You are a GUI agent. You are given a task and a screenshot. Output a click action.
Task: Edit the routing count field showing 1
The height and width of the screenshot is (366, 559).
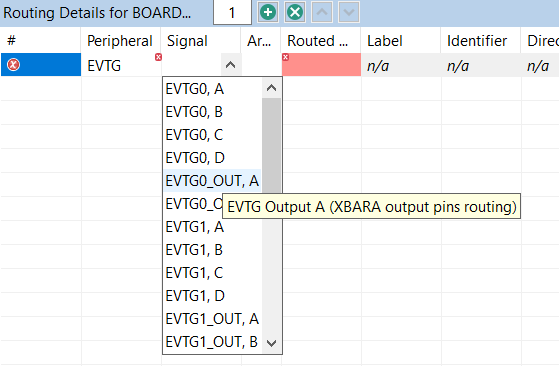(x=232, y=13)
